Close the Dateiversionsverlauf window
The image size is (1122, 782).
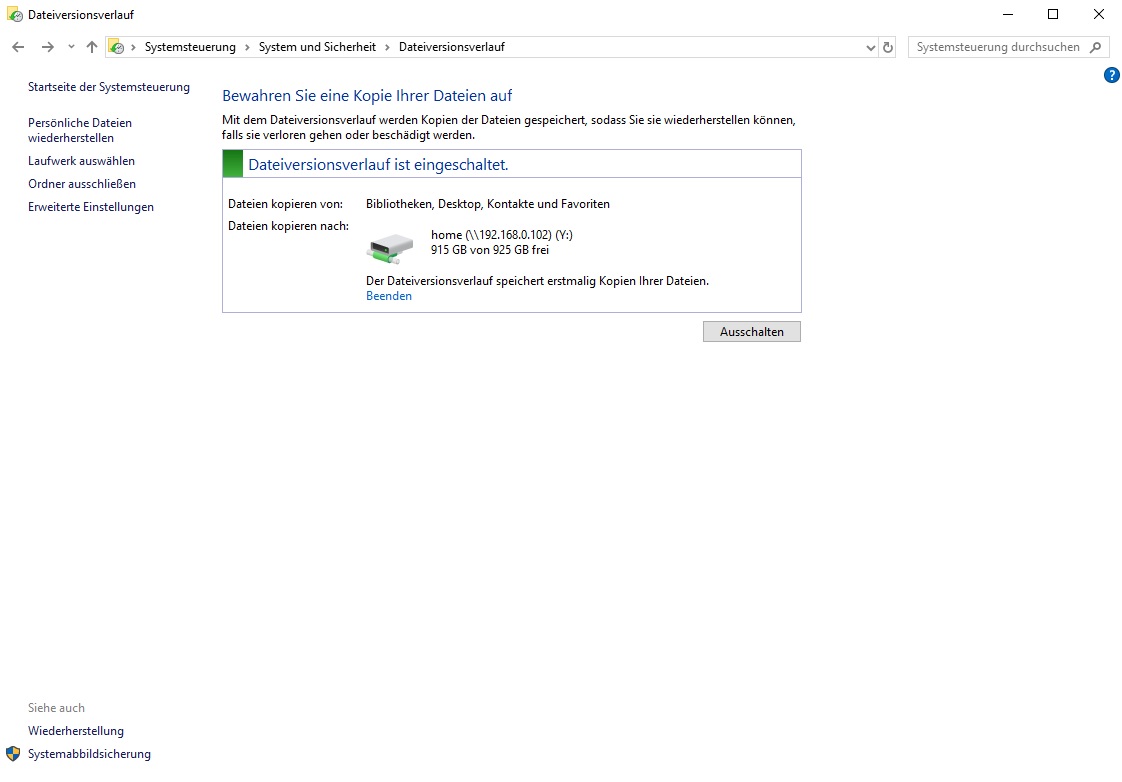[x=1098, y=14]
